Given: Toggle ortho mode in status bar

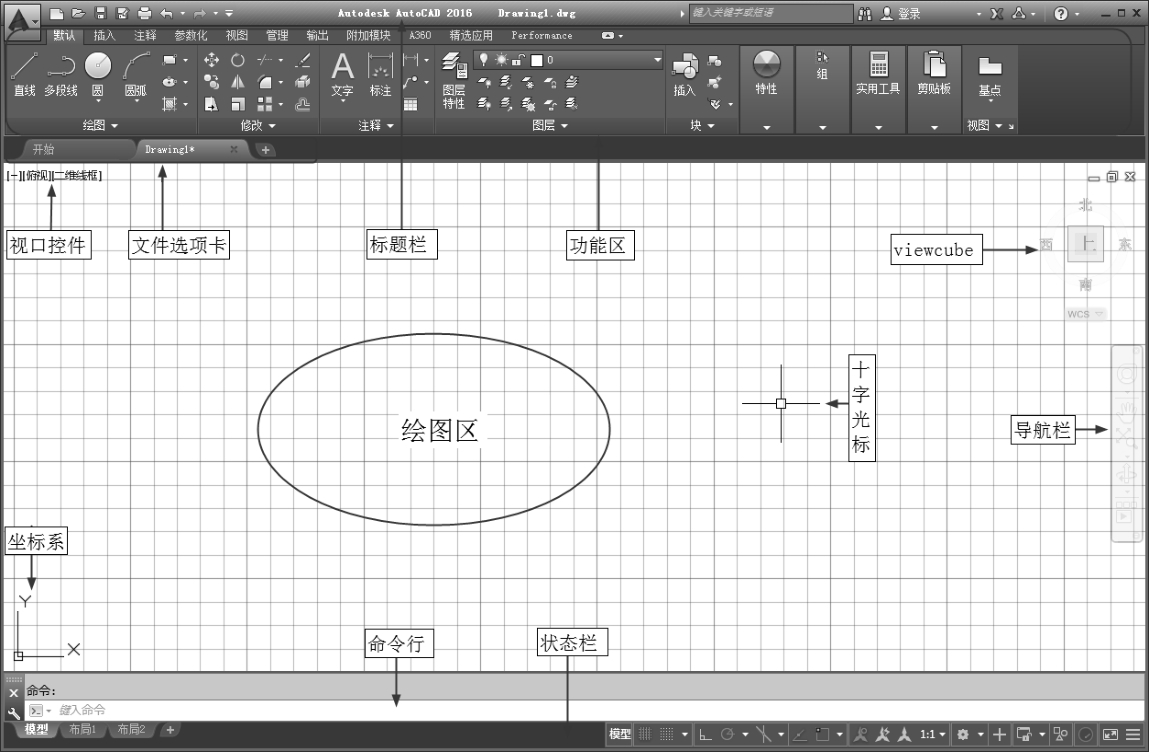Looking at the screenshot, I should click(705, 734).
